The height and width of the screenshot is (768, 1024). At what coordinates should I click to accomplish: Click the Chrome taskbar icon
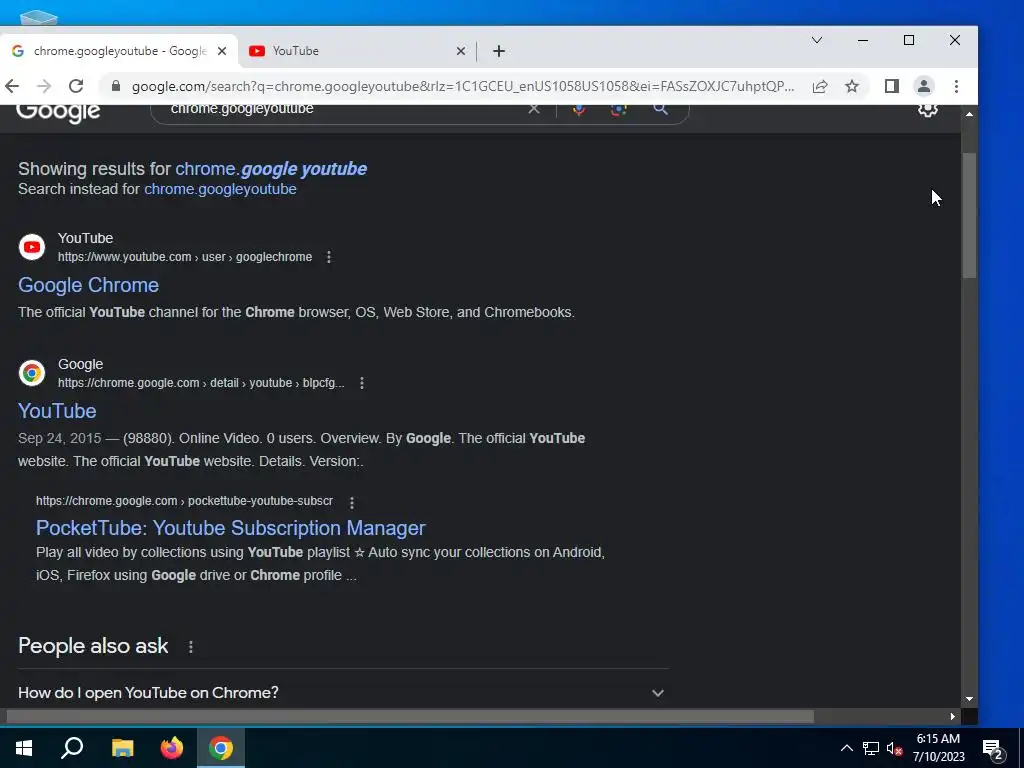click(x=221, y=748)
